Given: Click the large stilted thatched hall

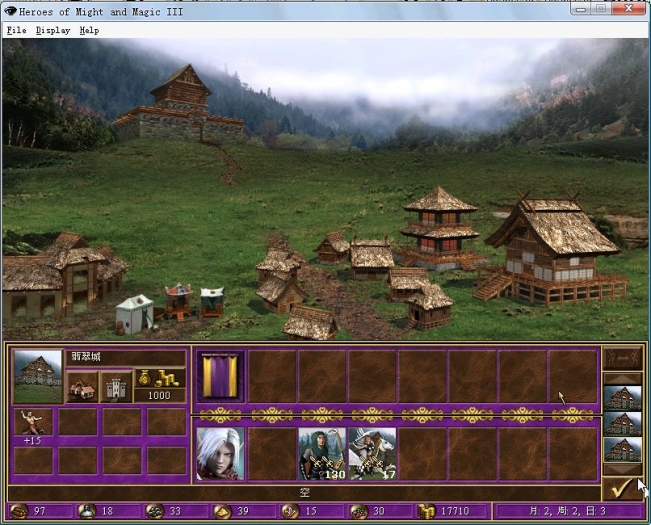Looking at the screenshot, I should point(550,248).
